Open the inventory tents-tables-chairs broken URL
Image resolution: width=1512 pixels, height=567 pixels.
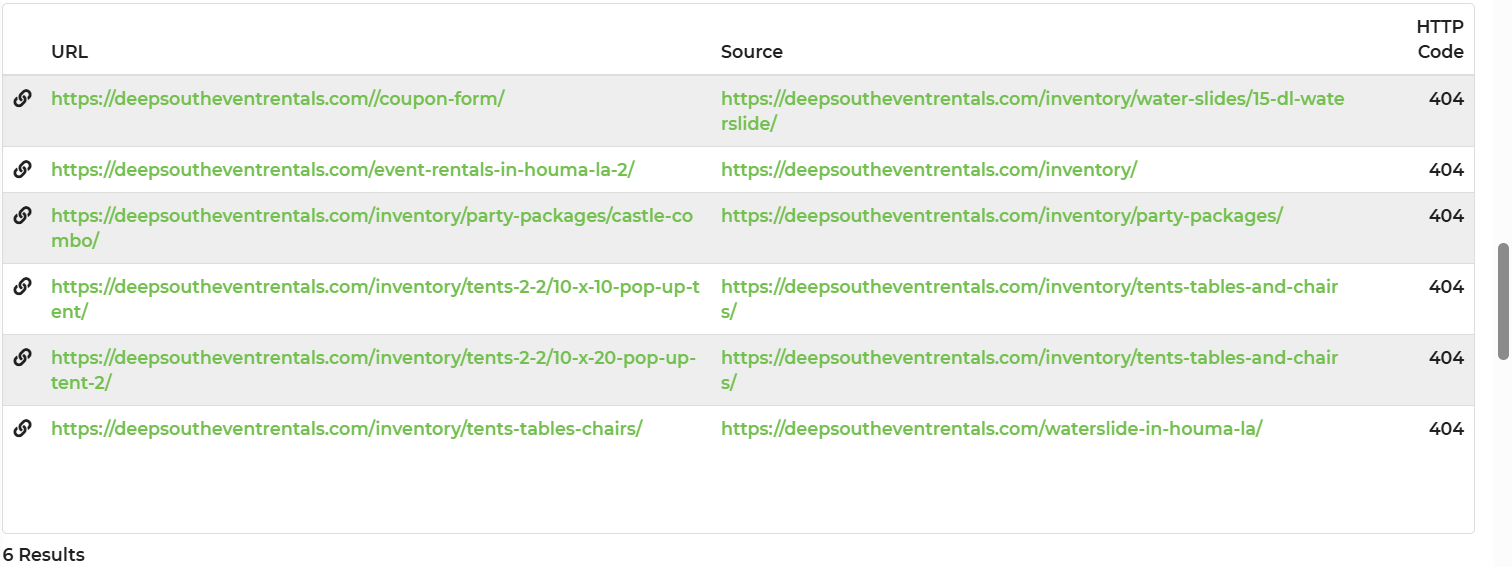point(346,429)
